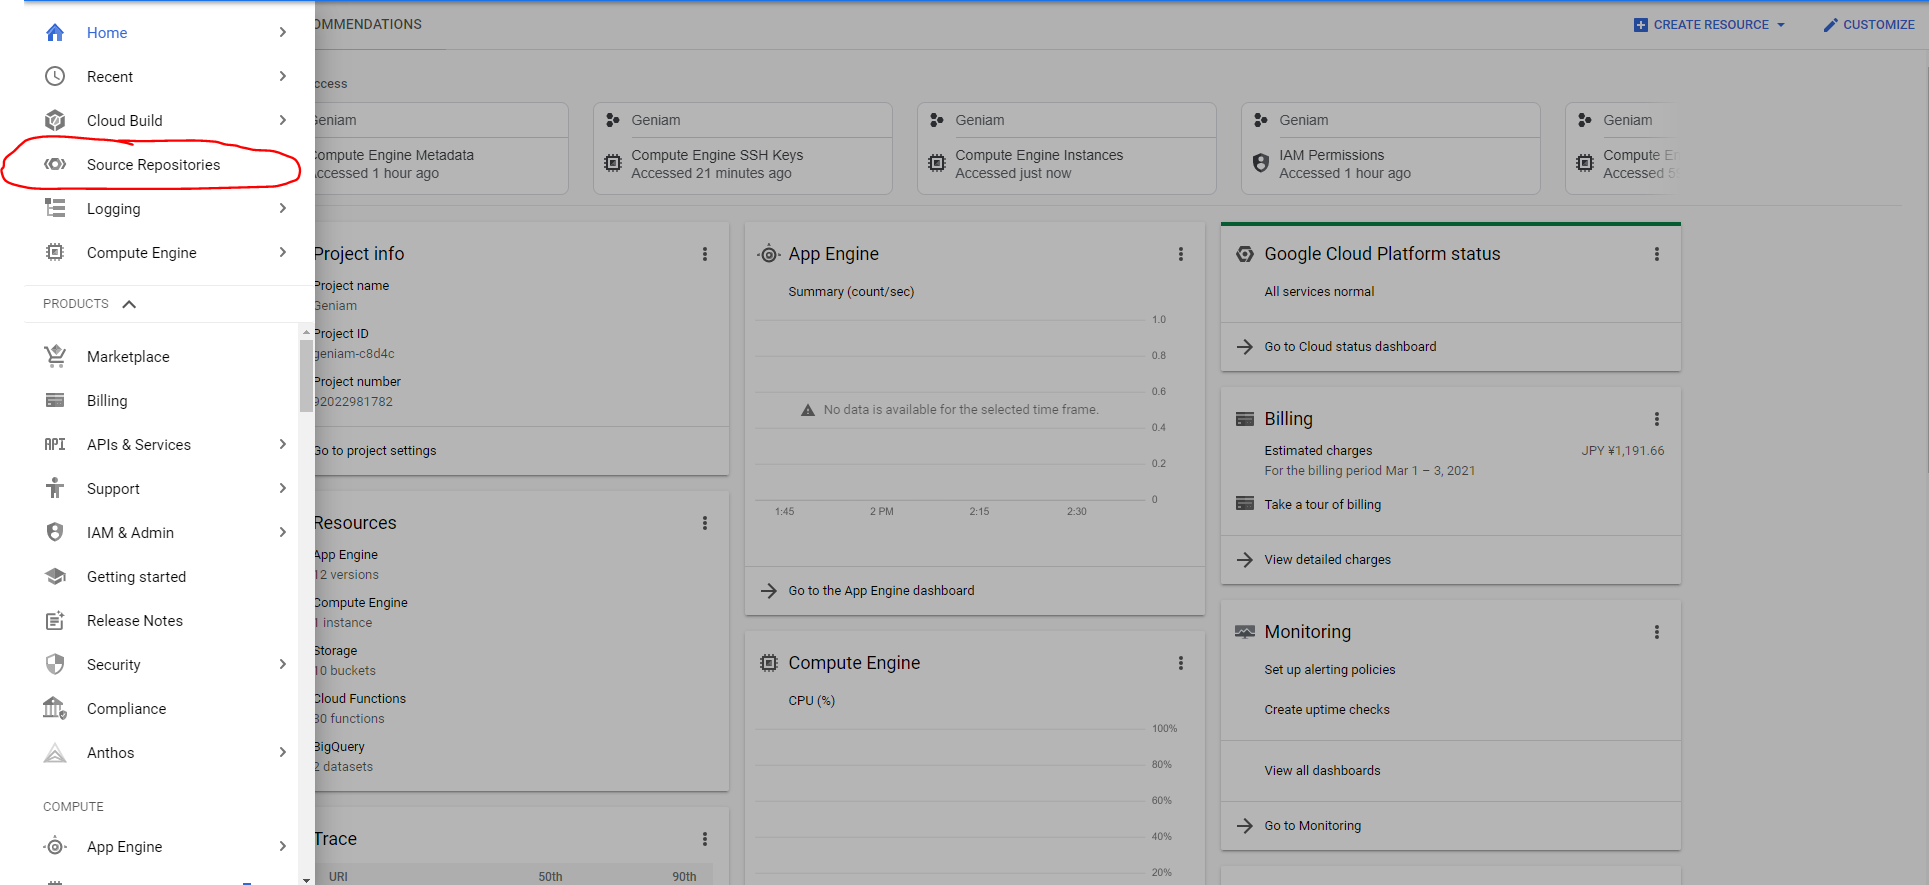1929x885 pixels.
Task: Expand the Home submenu chevron
Action: [x=283, y=33]
